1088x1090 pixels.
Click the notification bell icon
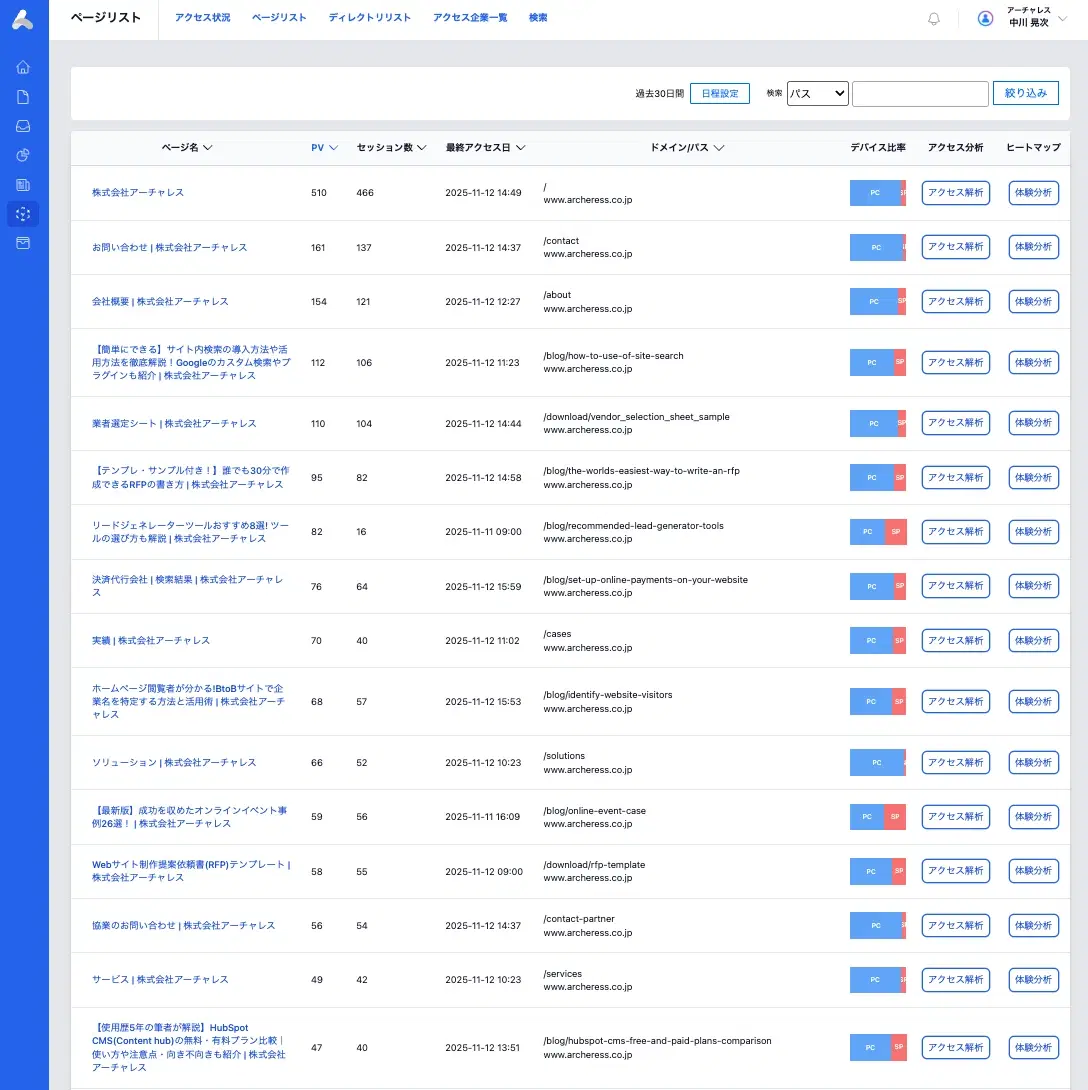pyautogui.click(x=934, y=19)
